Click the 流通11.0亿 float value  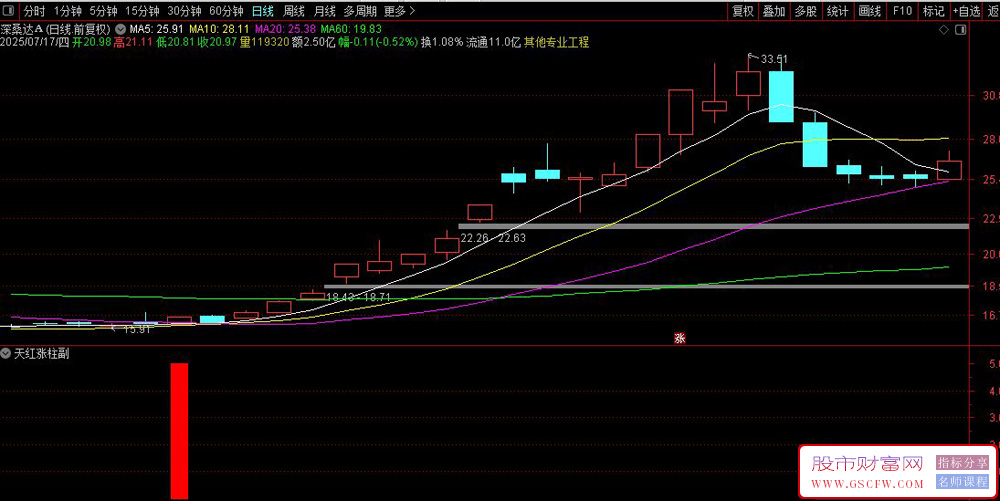[494, 43]
